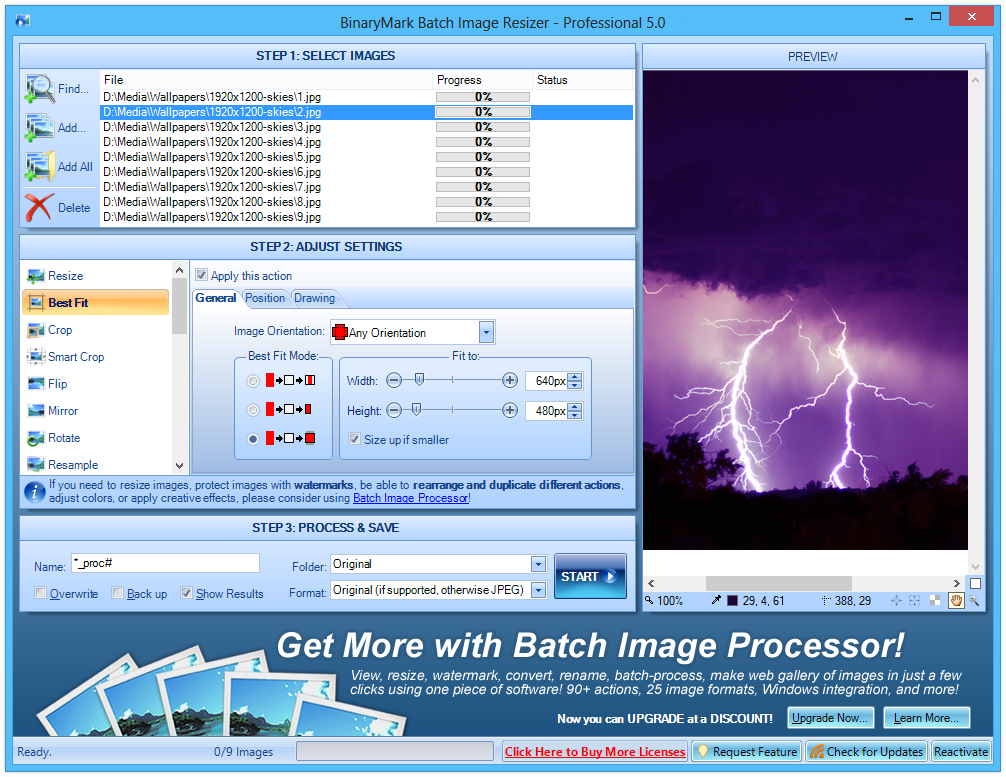The image size is (1006, 777).
Task: Click the eyedropper color picker icon
Action: (716, 601)
